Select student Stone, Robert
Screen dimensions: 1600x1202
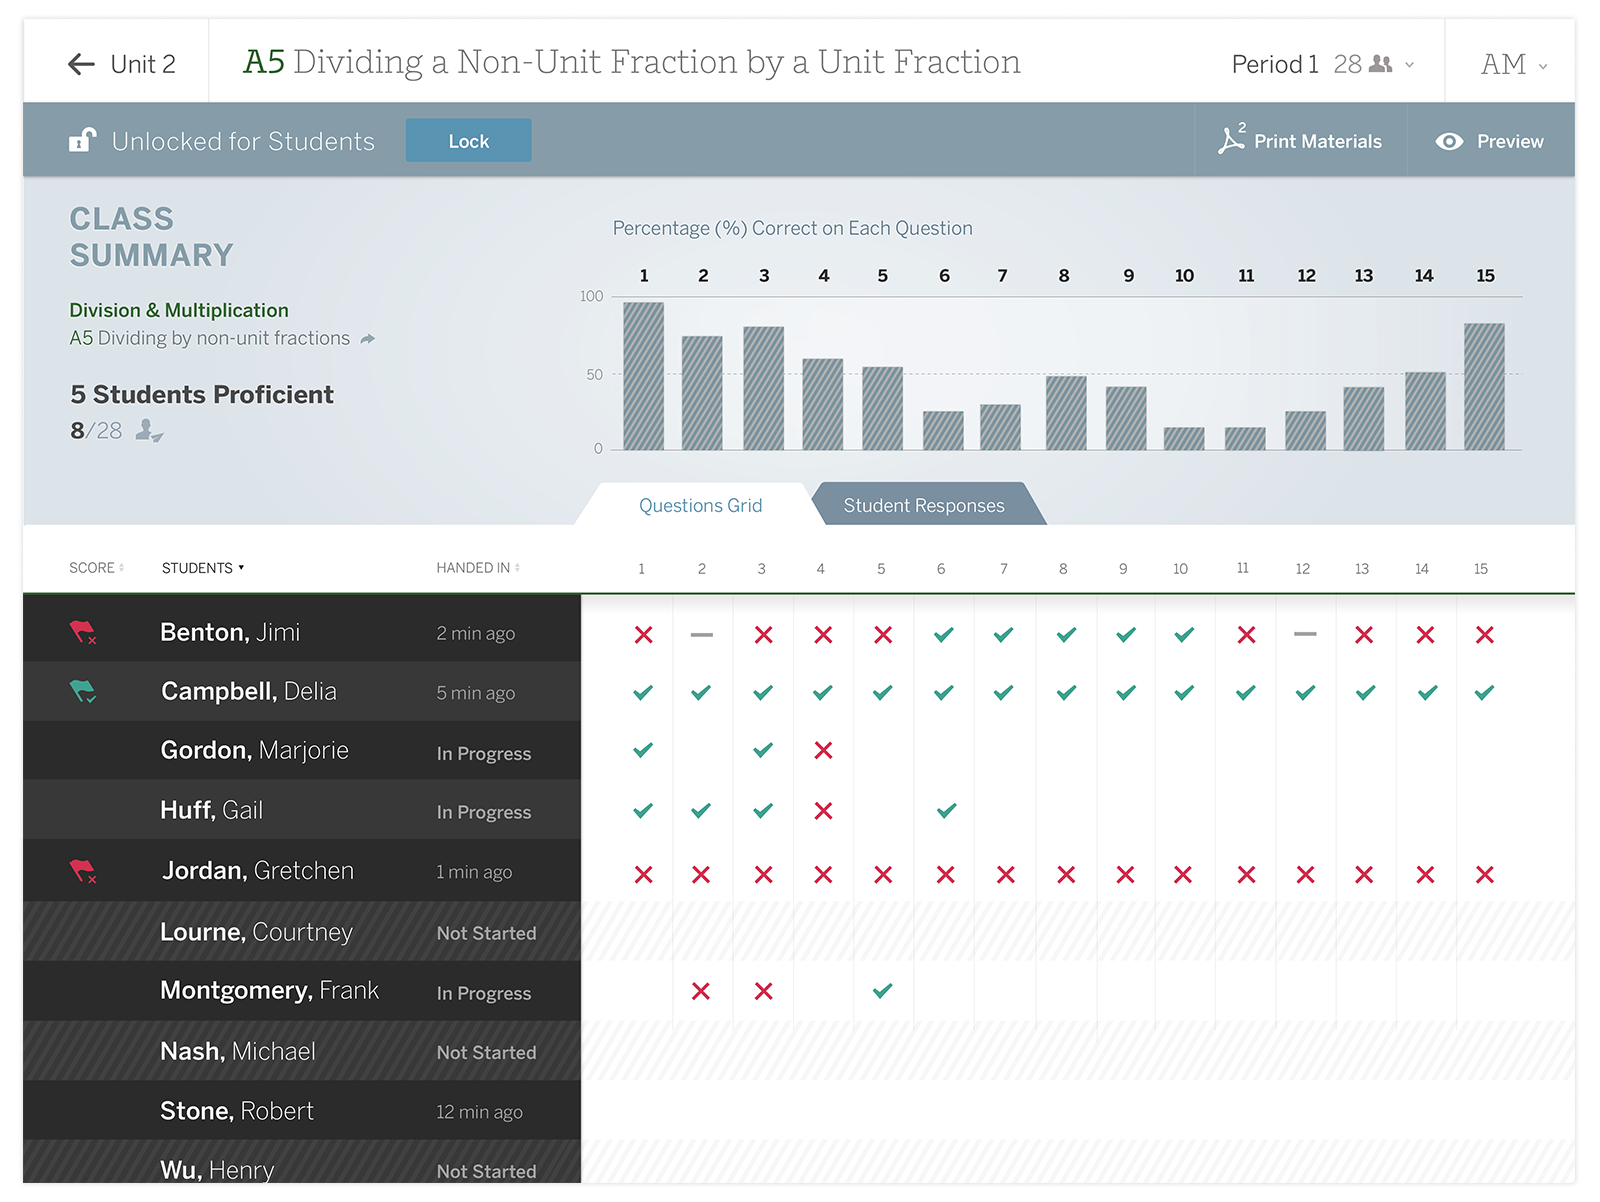pyautogui.click(x=237, y=1111)
